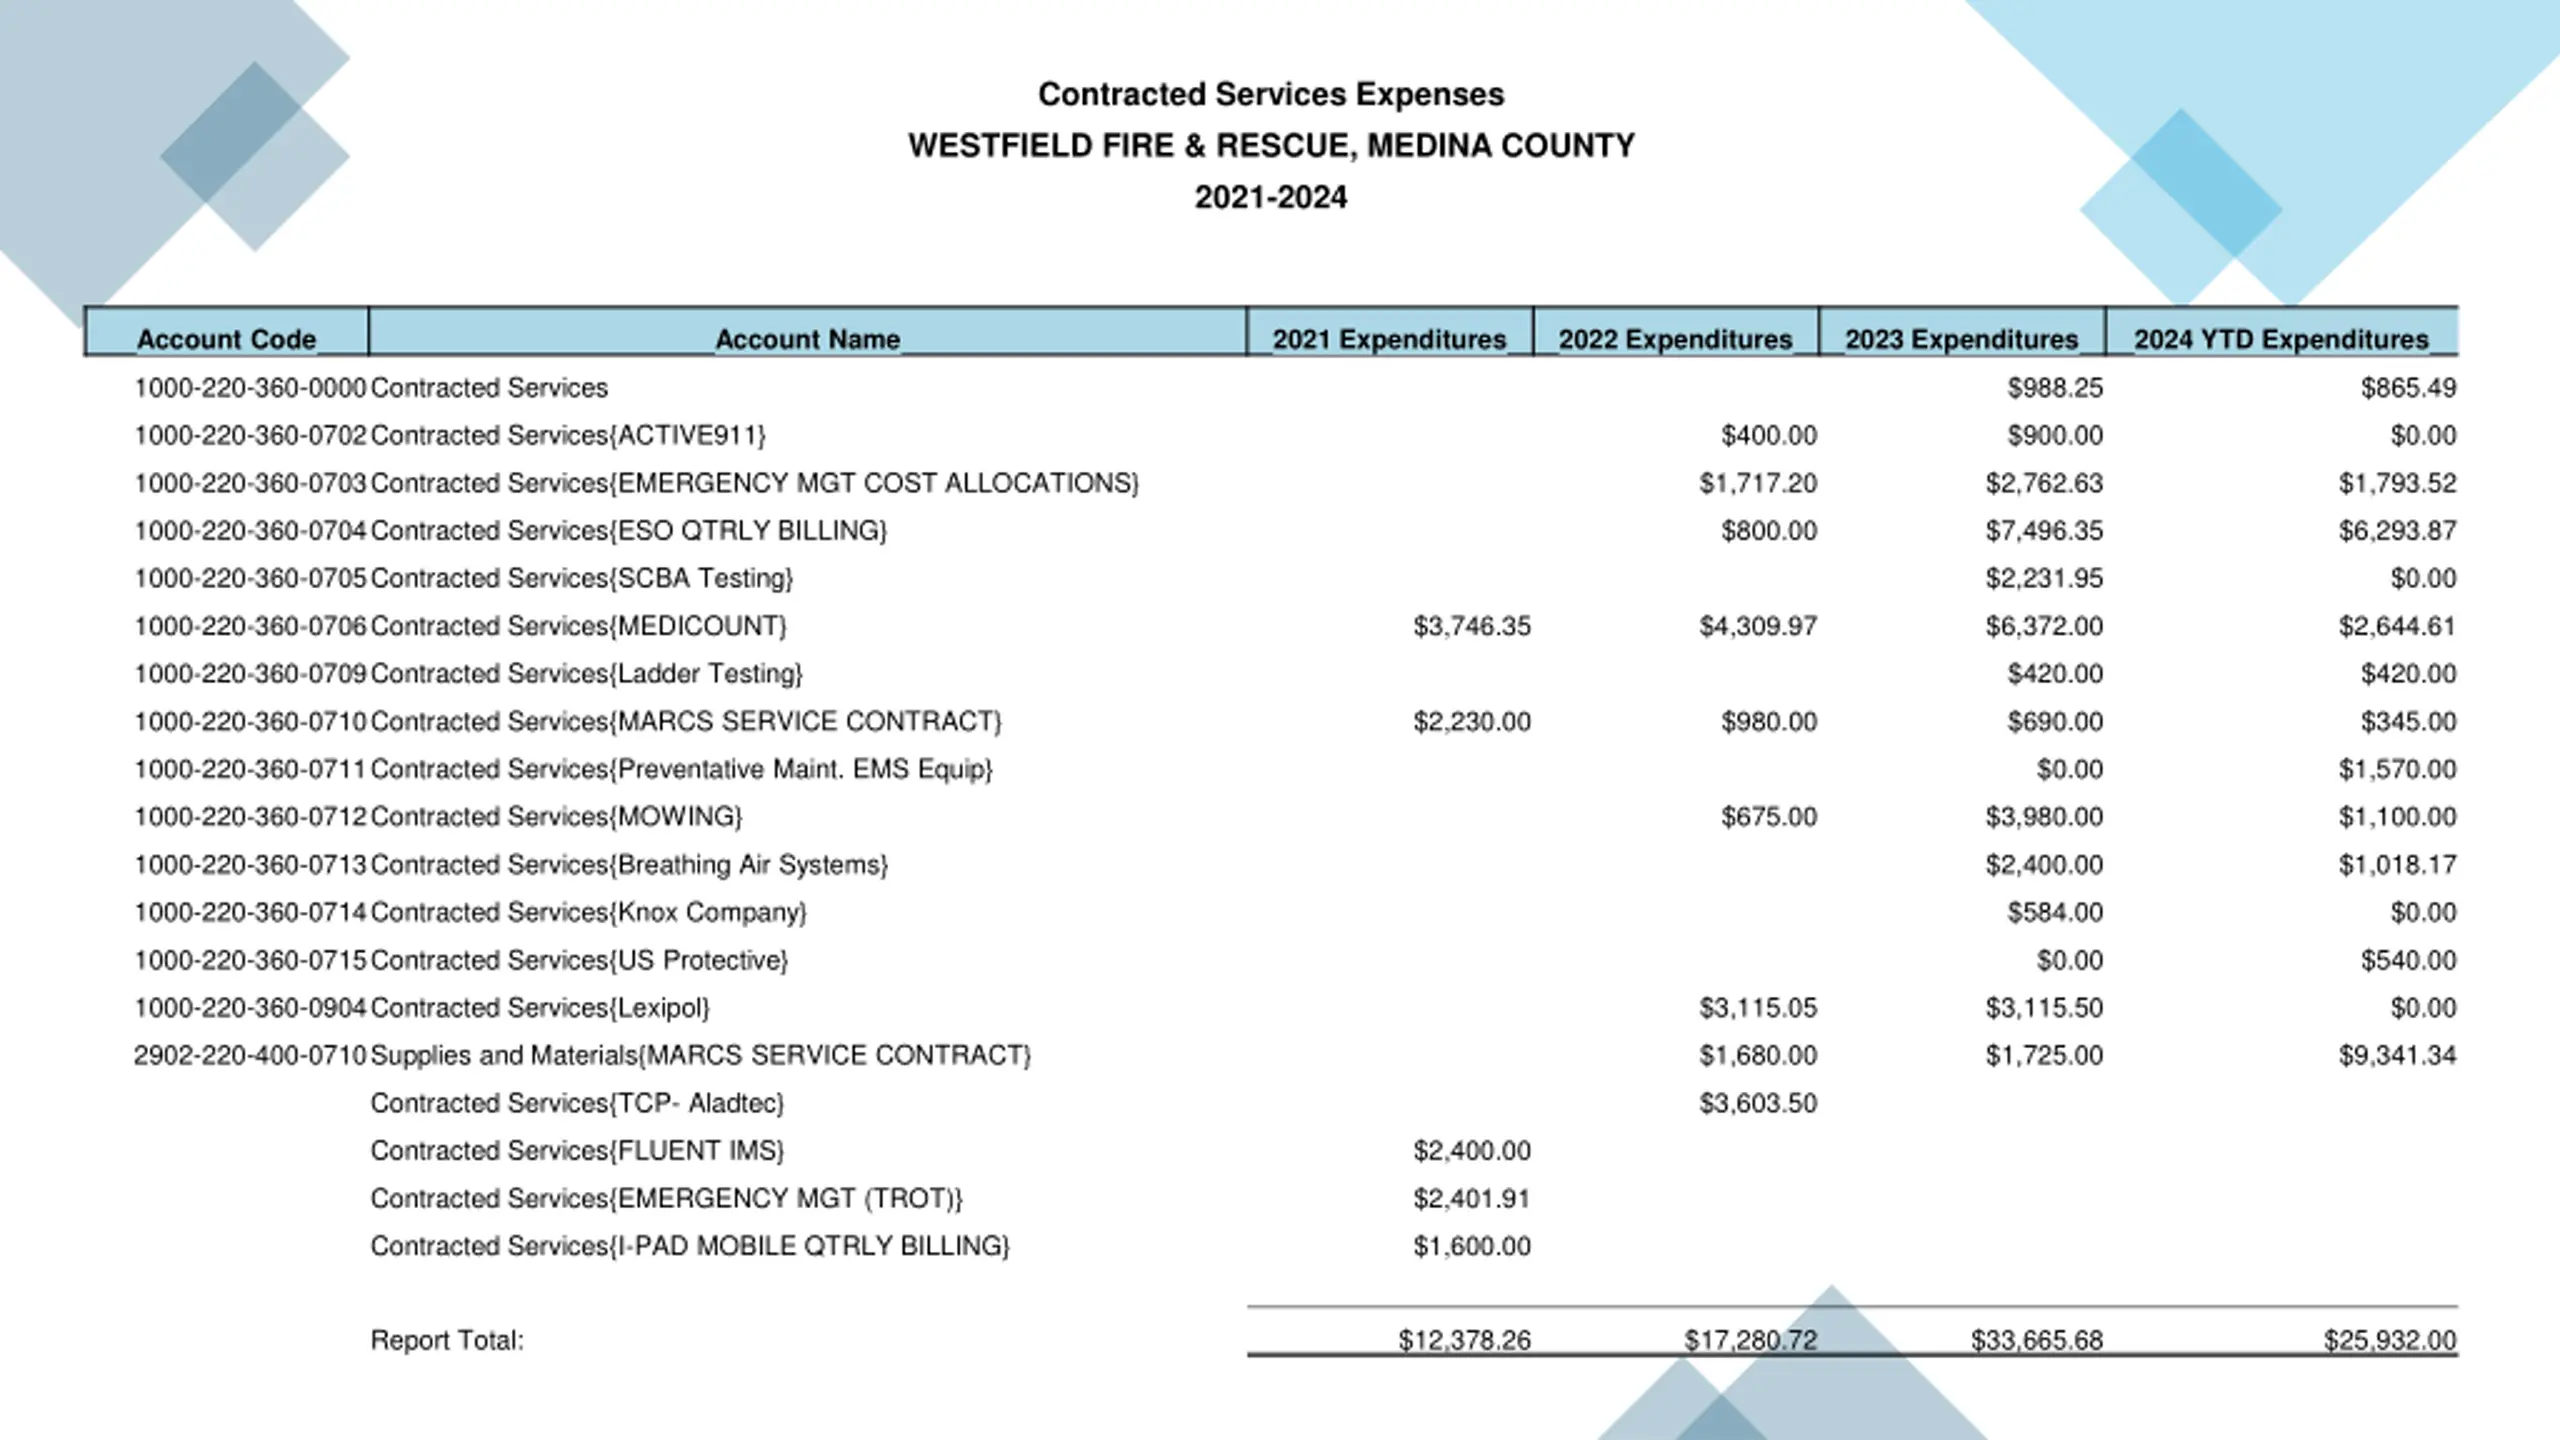Select WESTFIELD FIRE & RESCUE, MEDINA COUNTY heading
Image resolution: width=2560 pixels, height=1440 pixels.
[1271, 146]
